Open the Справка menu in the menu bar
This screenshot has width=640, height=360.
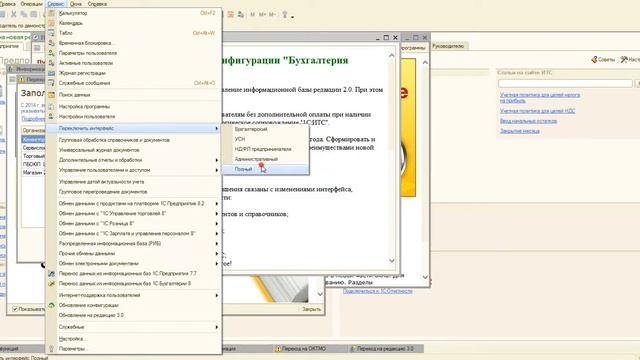(97, 4)
